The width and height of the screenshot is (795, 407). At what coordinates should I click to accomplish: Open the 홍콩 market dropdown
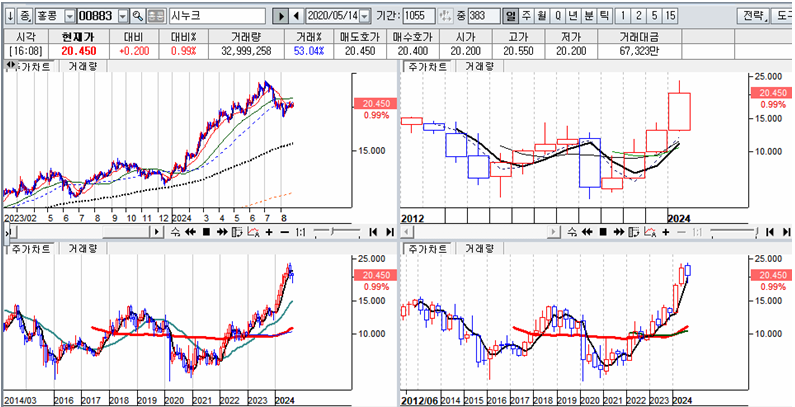[x=50, y=17]
